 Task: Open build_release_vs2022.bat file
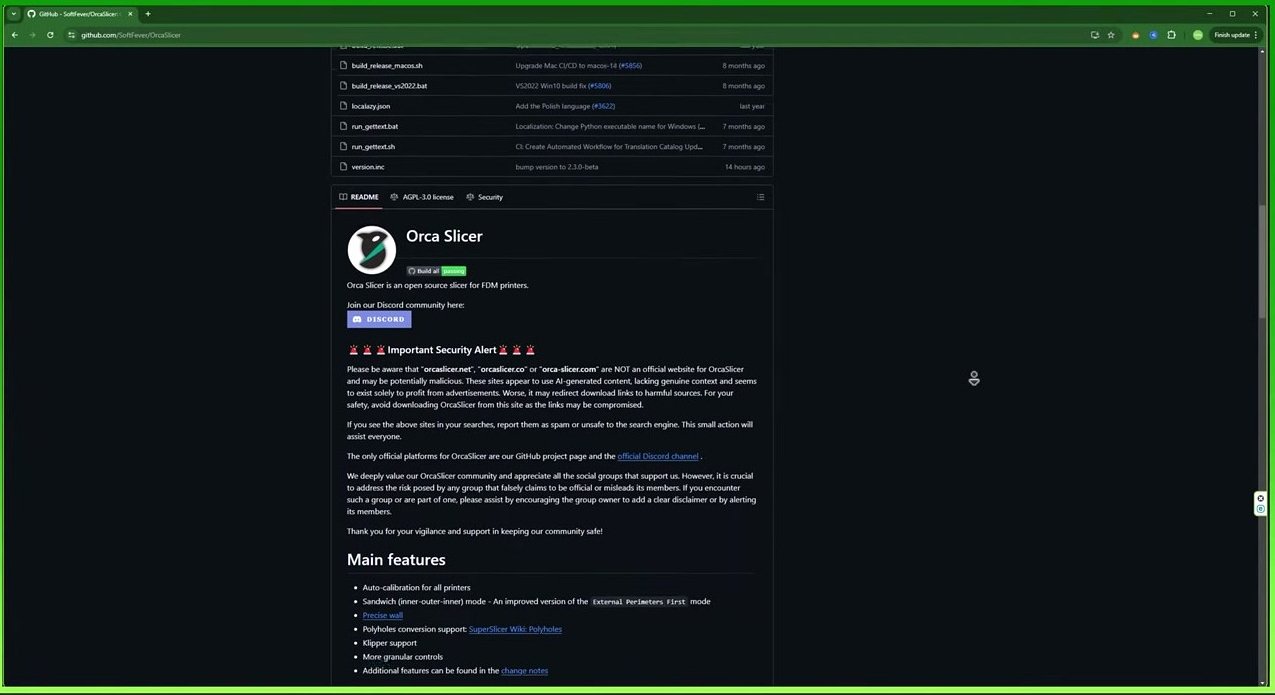(389, 86)
